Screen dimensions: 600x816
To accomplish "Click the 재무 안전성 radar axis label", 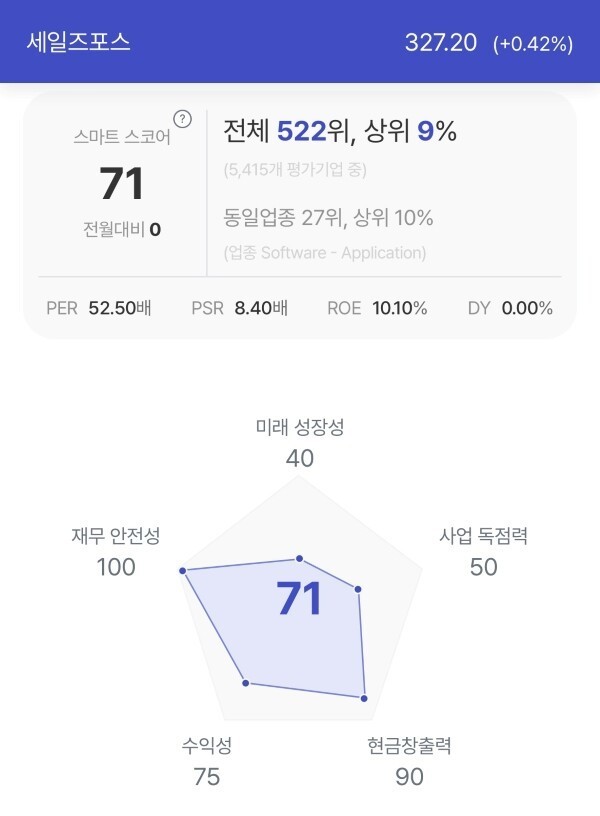I will (x=116, y=537).
